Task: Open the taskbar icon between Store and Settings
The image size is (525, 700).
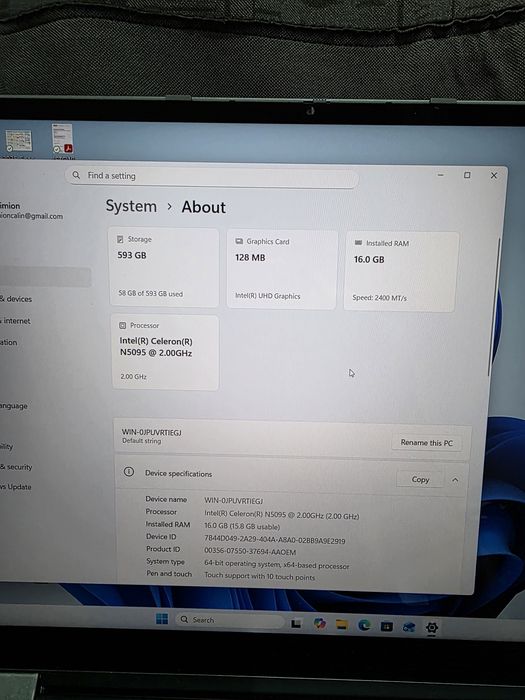Action: point(408,628)
